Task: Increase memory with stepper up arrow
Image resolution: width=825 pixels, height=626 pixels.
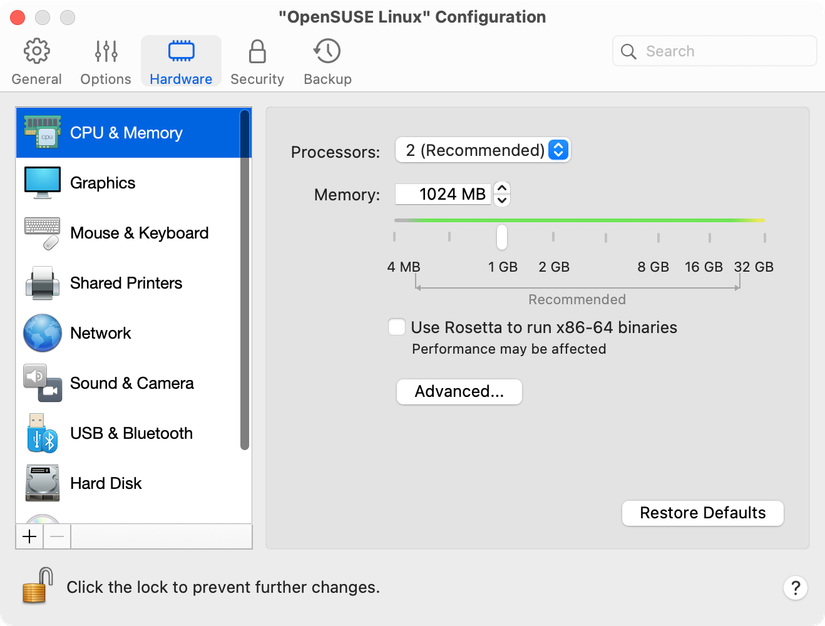Action: click(x=502, y=188)
